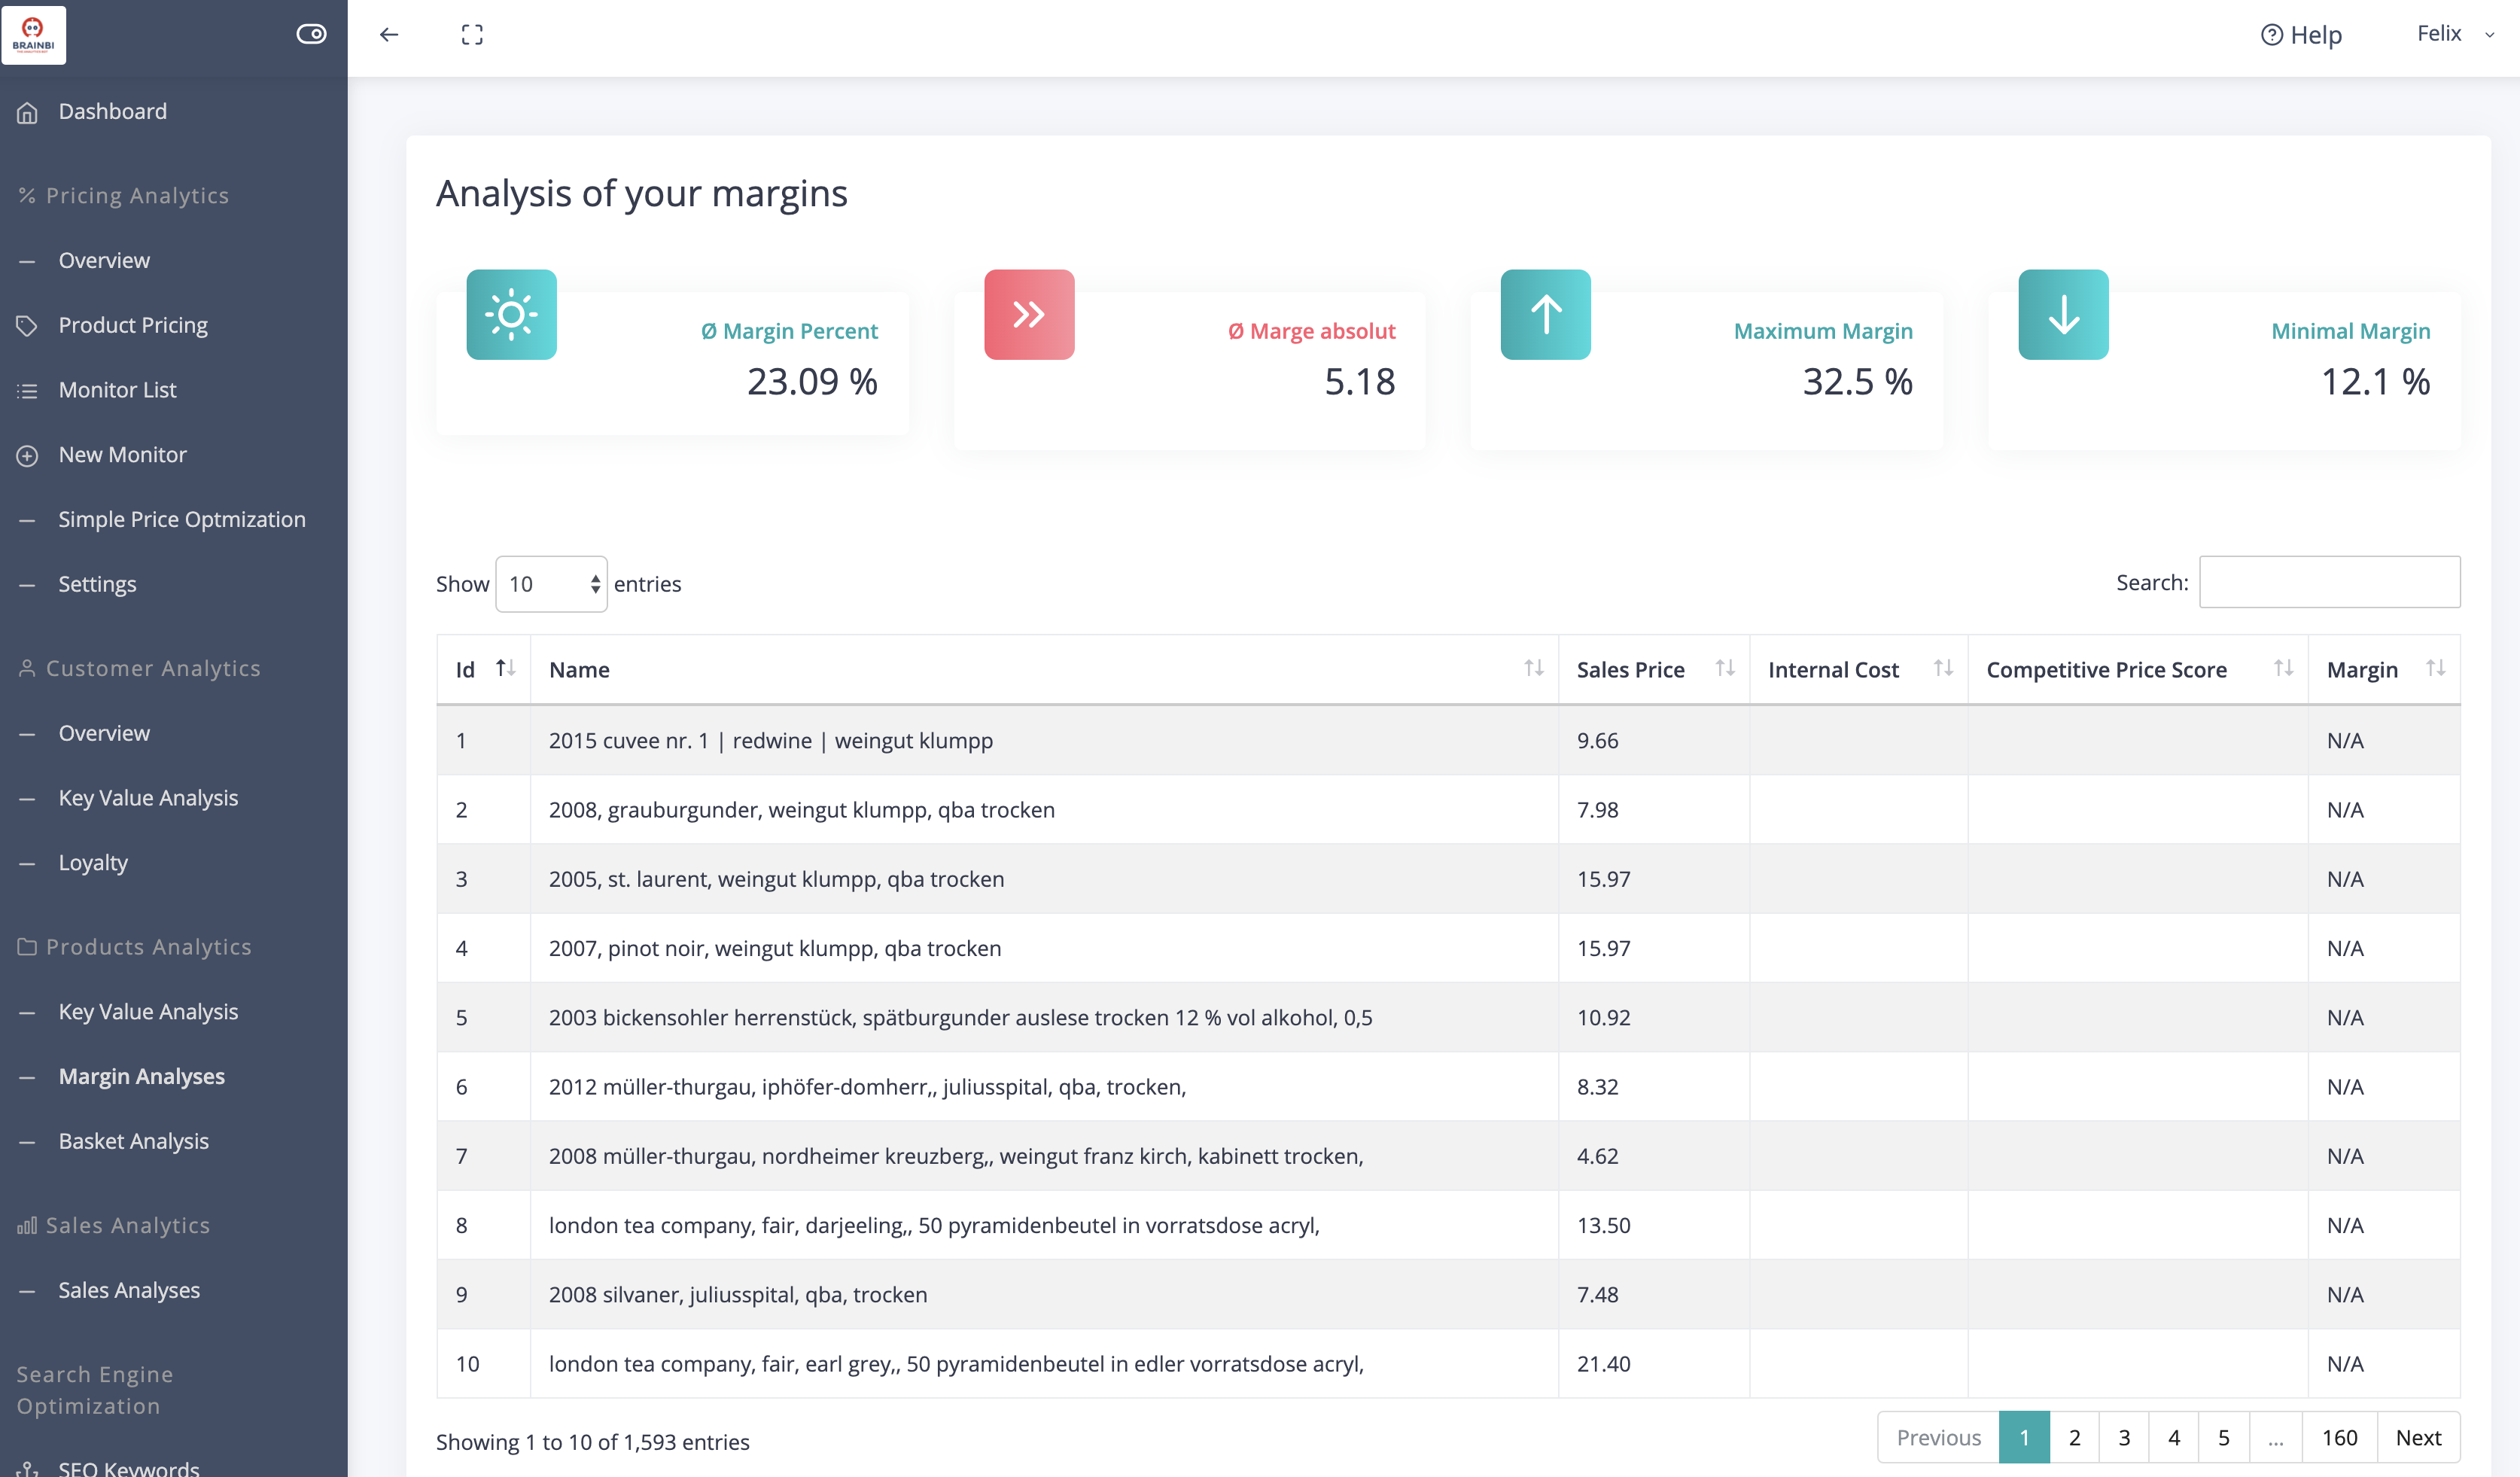Click into the table Search field
This screenshot has height=1477, width=2520.
click(2329, 582)
